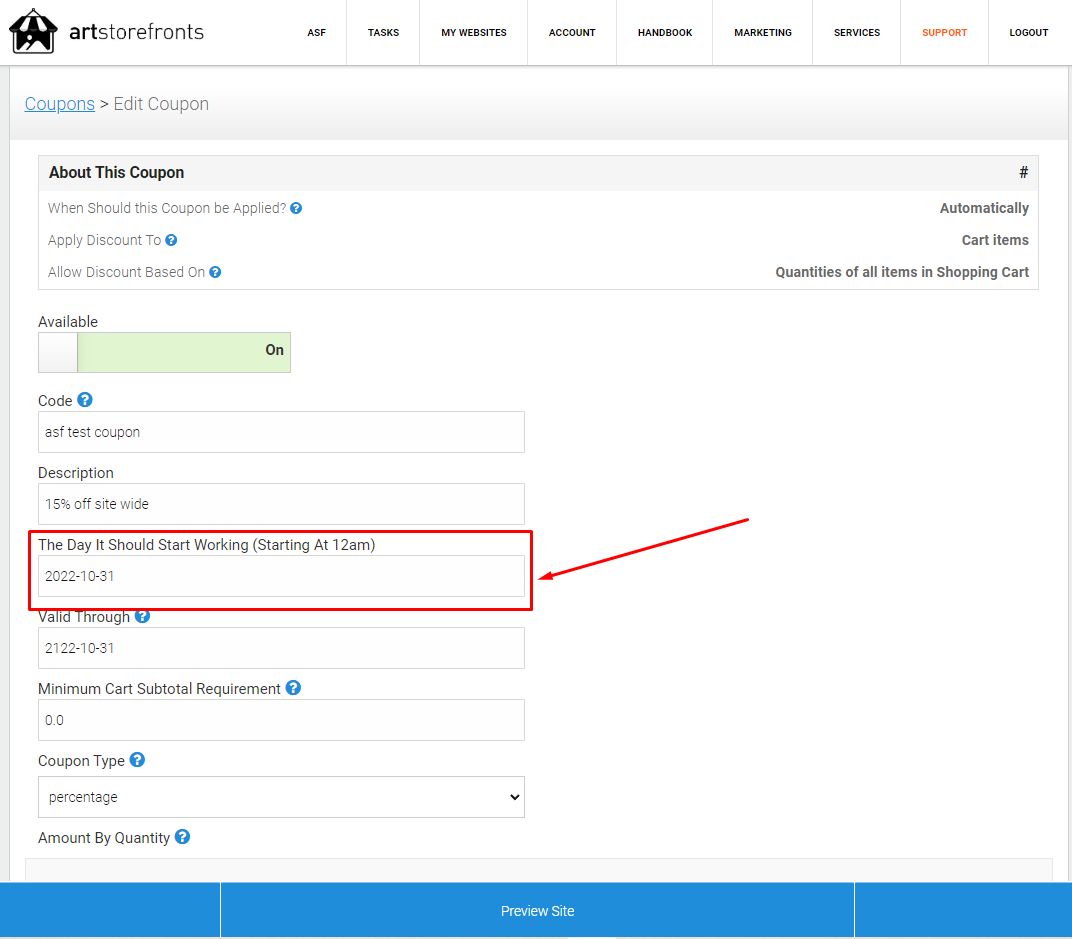Open help icon for When Should Coupon be Applied
The height and width of the screenshot is (939, 1072).
[x=296, y=208]
